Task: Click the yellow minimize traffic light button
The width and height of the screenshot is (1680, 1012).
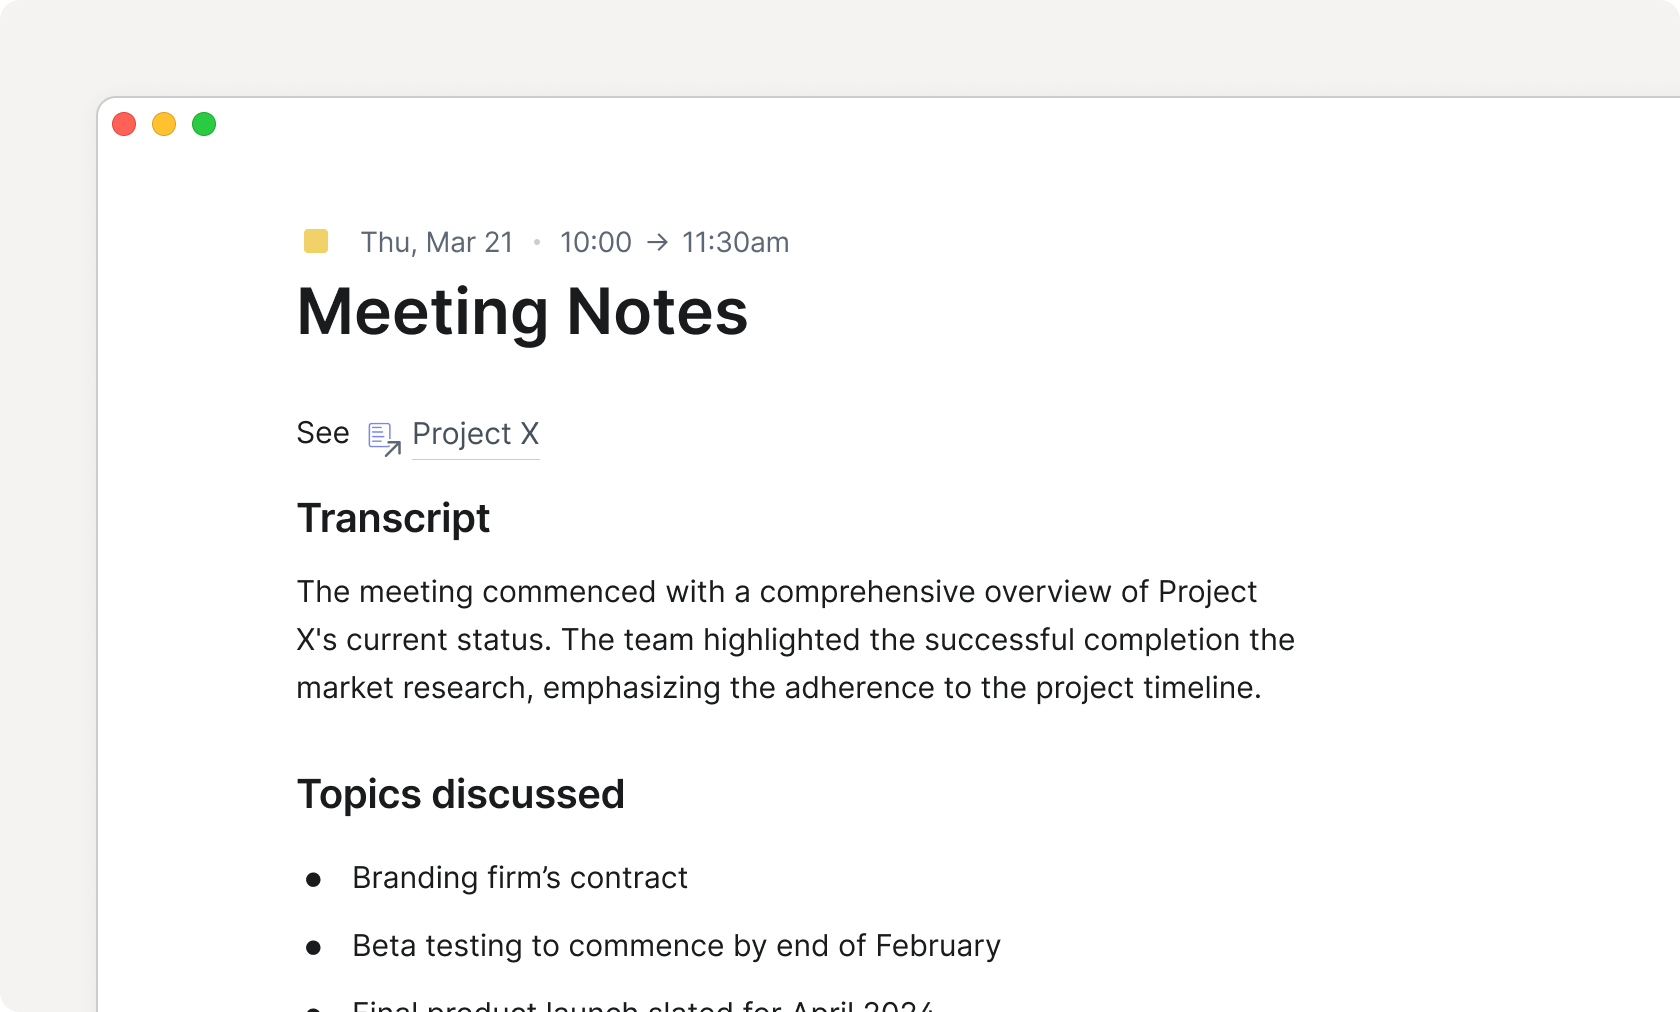Action: click(164, 124)
